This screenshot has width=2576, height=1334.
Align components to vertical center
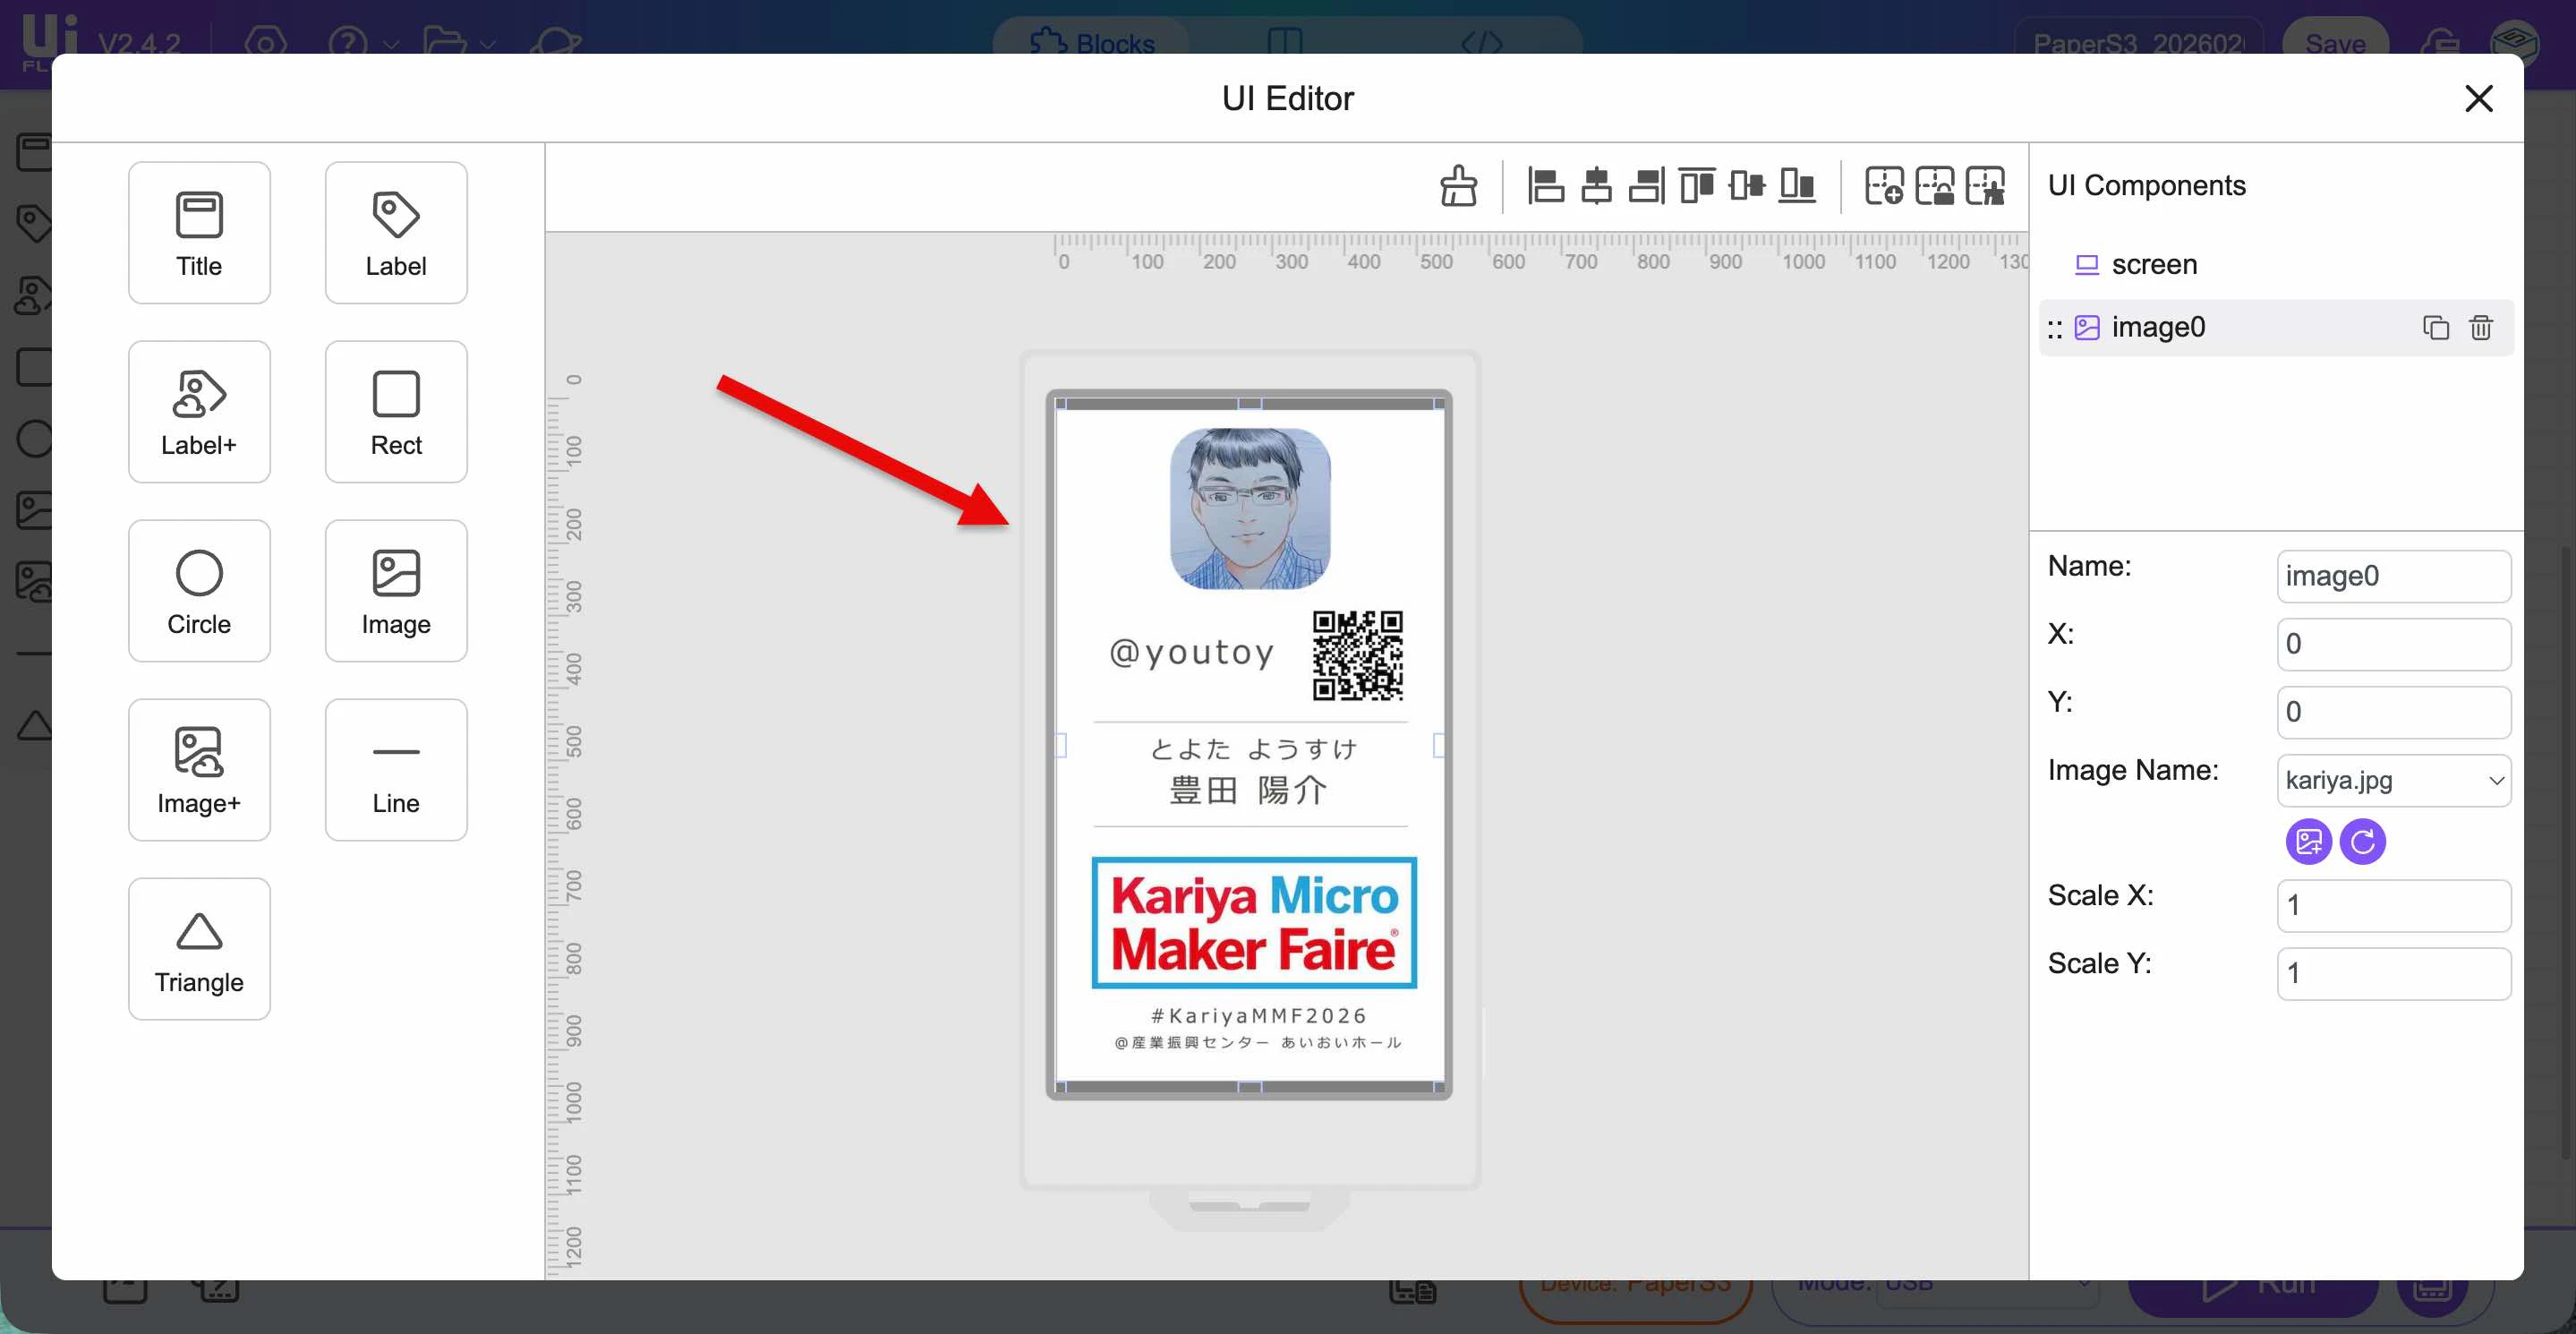[1746, 186]
